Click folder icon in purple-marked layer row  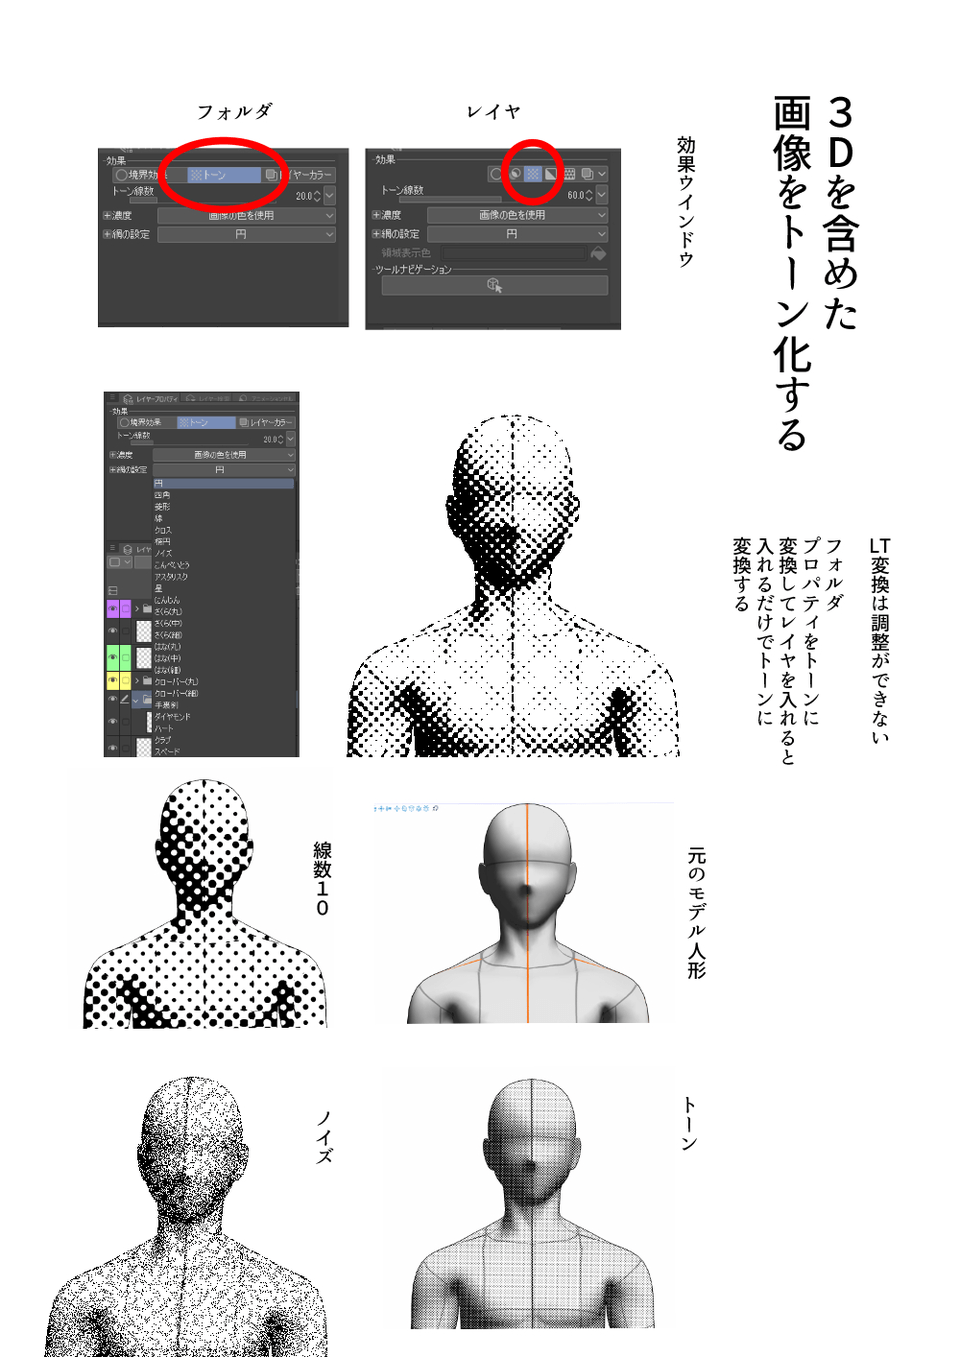[147, 609]
